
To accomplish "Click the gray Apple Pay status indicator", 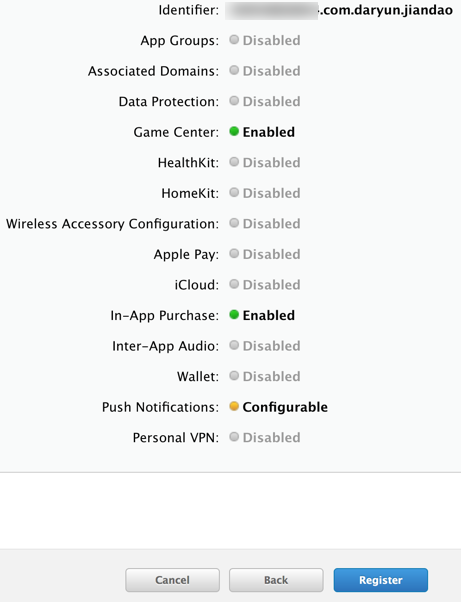I will [234, 254].
